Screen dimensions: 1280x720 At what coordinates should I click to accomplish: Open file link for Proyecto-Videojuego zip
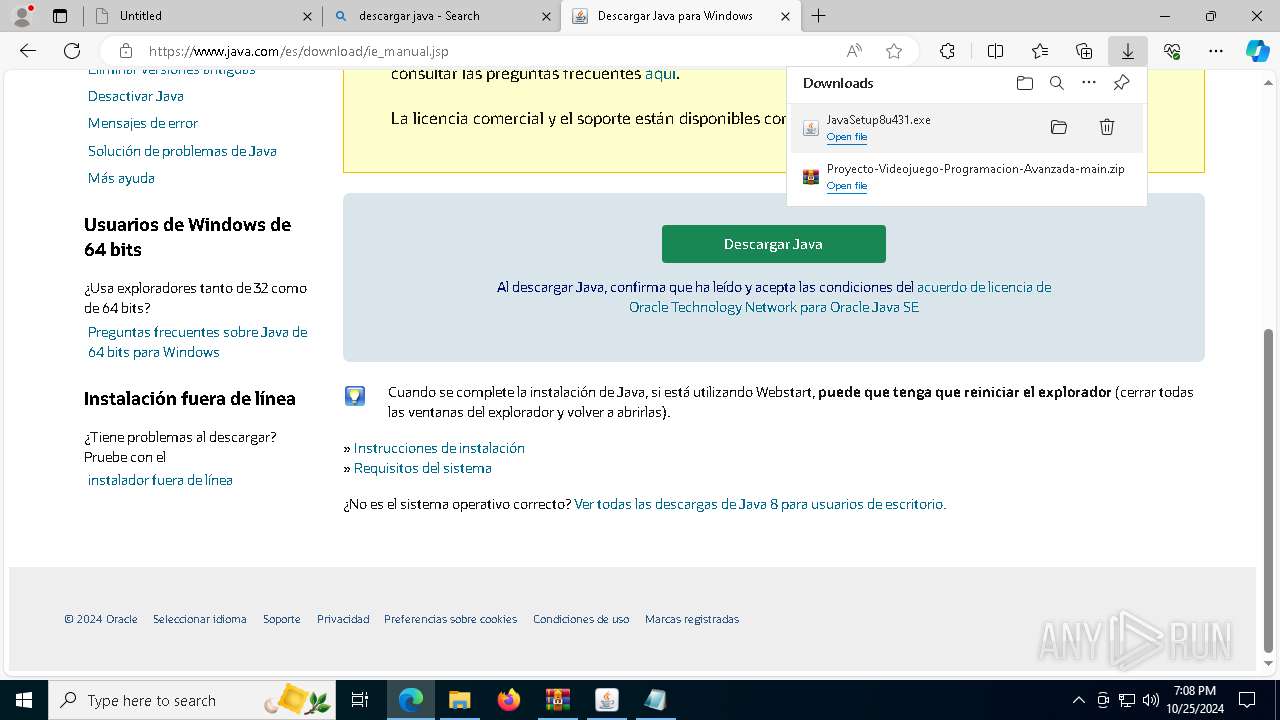[846, 186]
